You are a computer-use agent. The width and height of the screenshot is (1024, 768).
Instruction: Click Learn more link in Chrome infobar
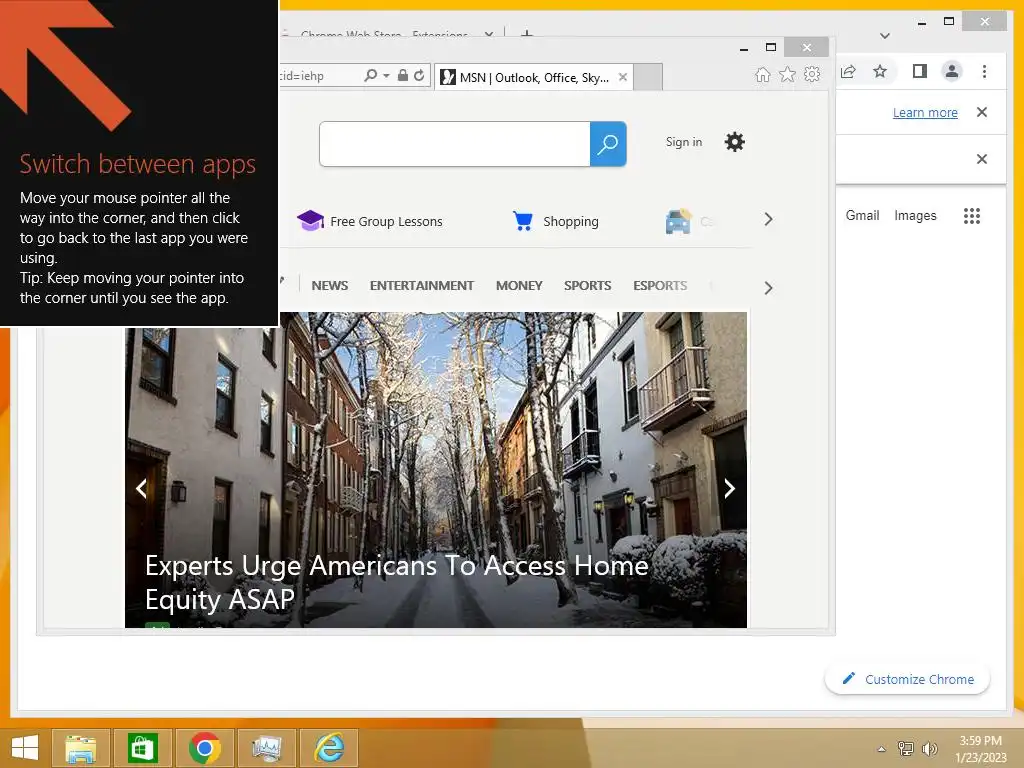tap(925, 112)
